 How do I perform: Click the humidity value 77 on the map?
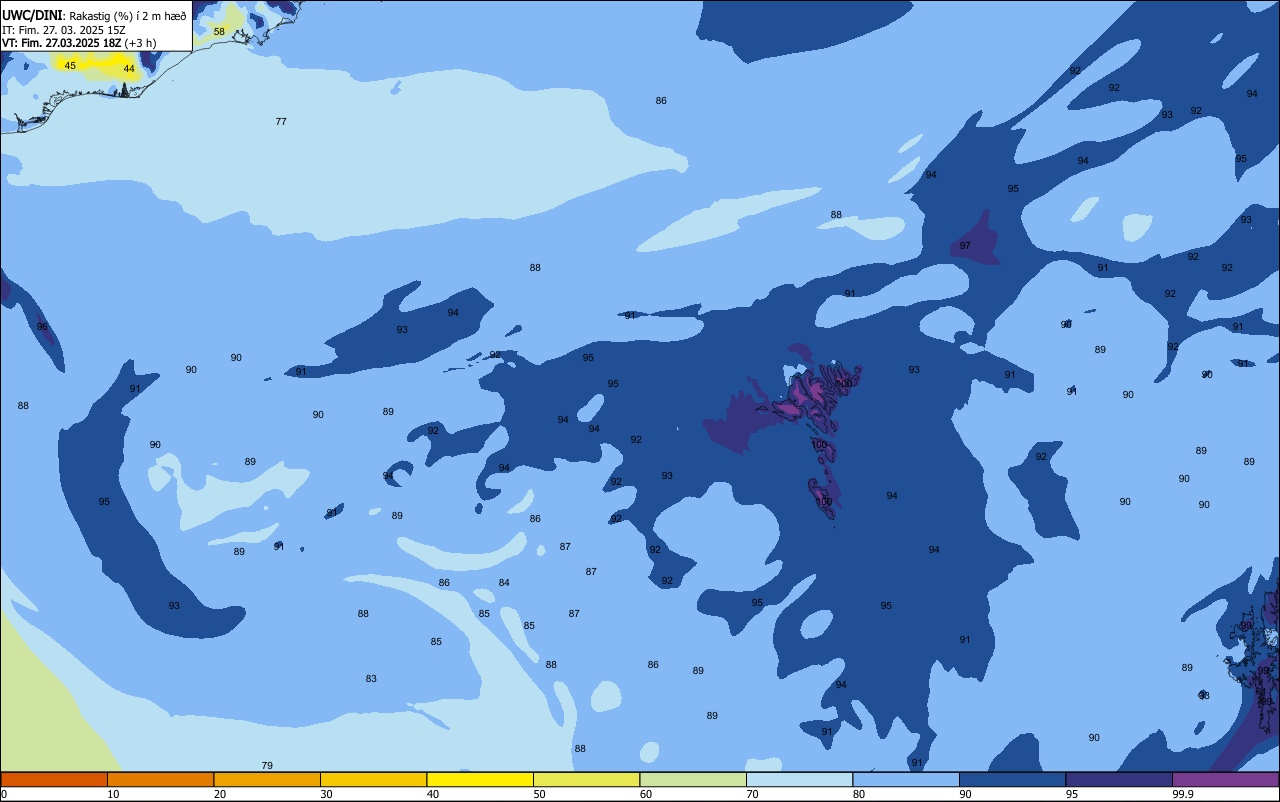point(281,121)
